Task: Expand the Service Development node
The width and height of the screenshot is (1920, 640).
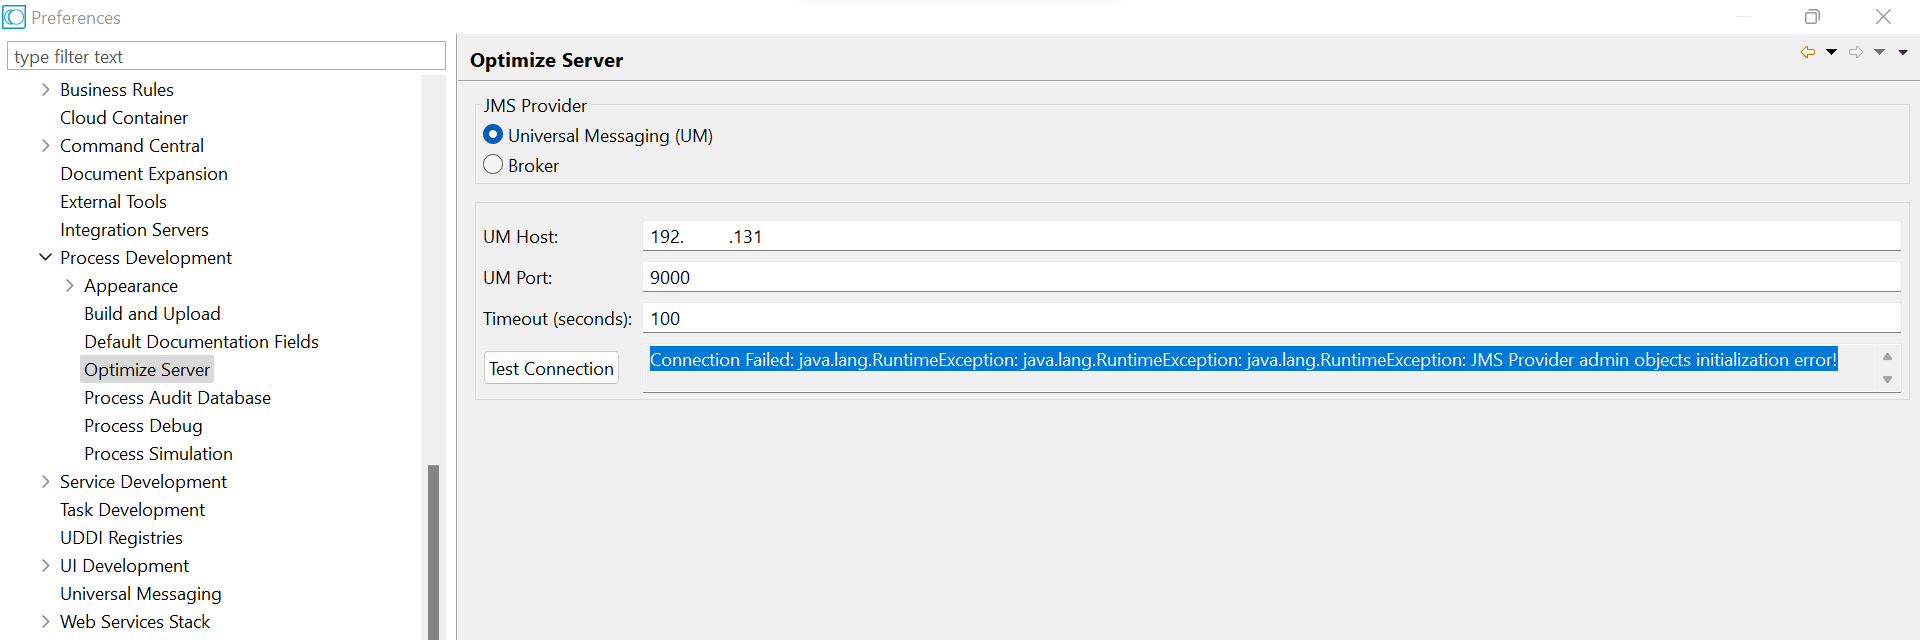Action: pos(45,481)
